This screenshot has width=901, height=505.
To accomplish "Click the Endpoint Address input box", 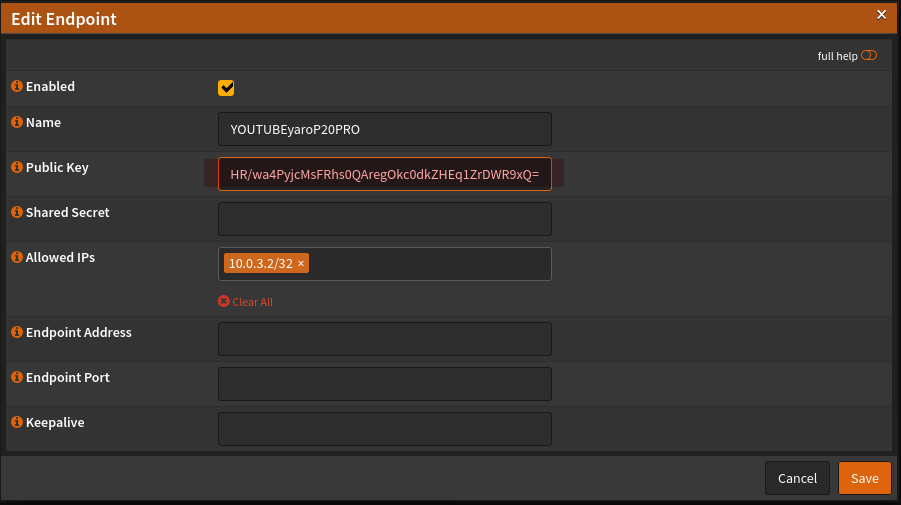I will click(x=384, y=339).
